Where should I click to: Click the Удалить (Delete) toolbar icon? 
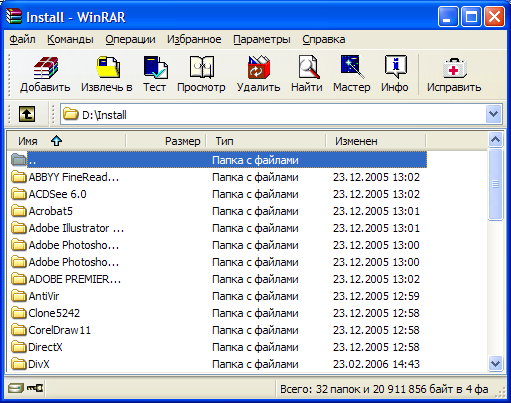pyautogui.click(x=259, y=68)
